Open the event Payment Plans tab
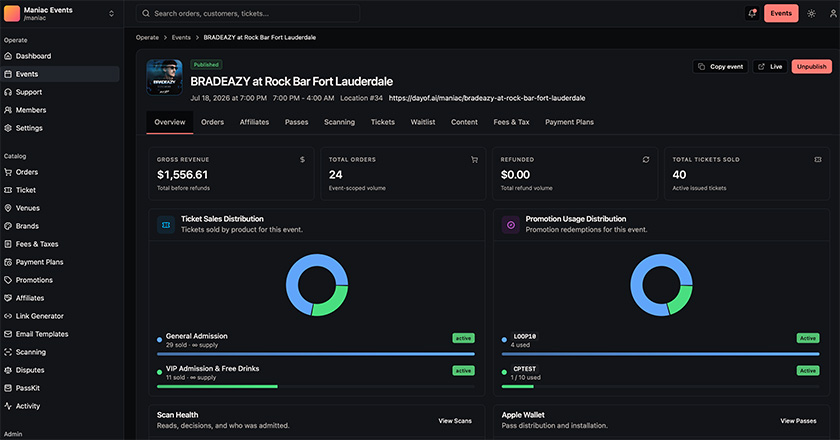This screenshot has width=840, height=440. (x=569, y=122)
